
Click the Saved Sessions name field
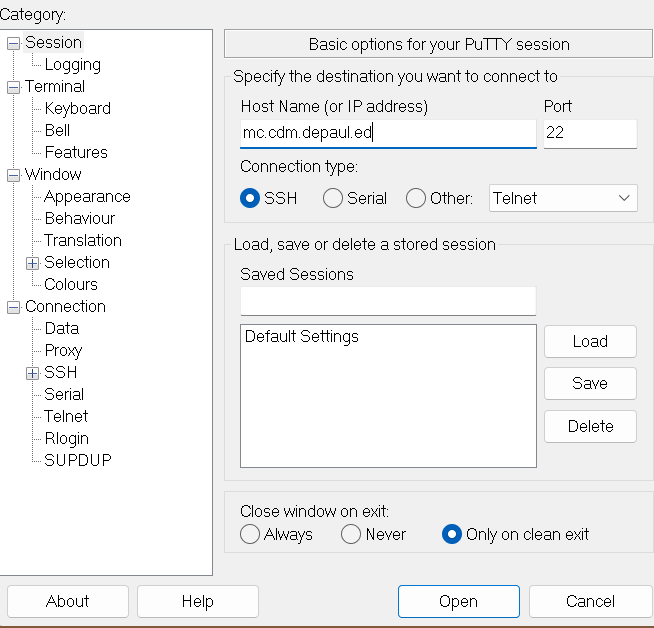point(388,301)
